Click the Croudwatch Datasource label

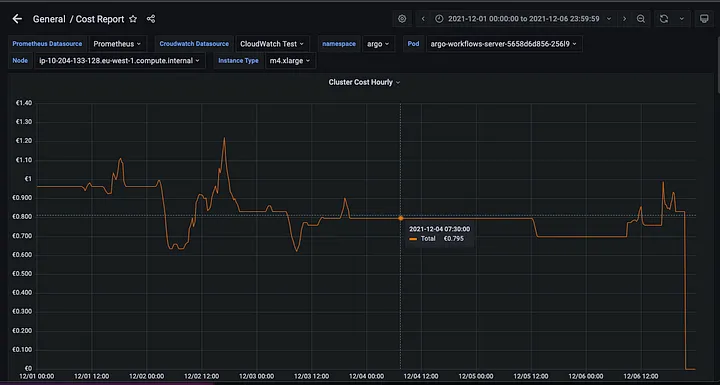click(x=194, y=44)
